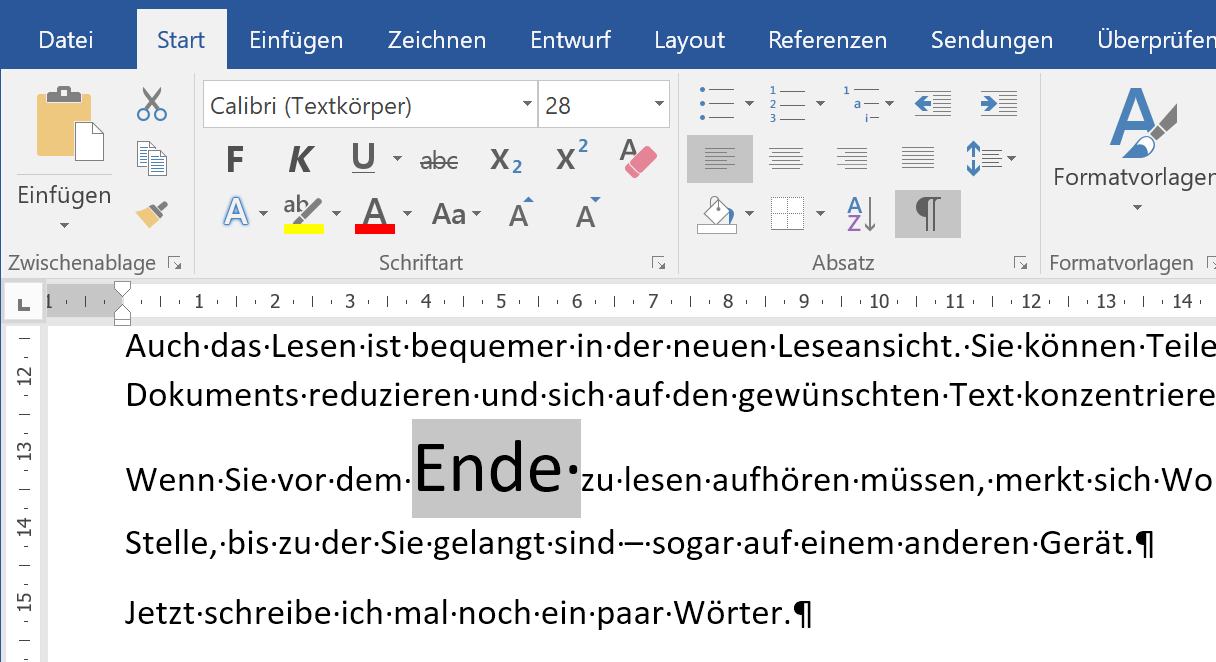Toggle bold with the F icon
Viewport: 1216px width, 662px height.
click(x=236, y=158)
